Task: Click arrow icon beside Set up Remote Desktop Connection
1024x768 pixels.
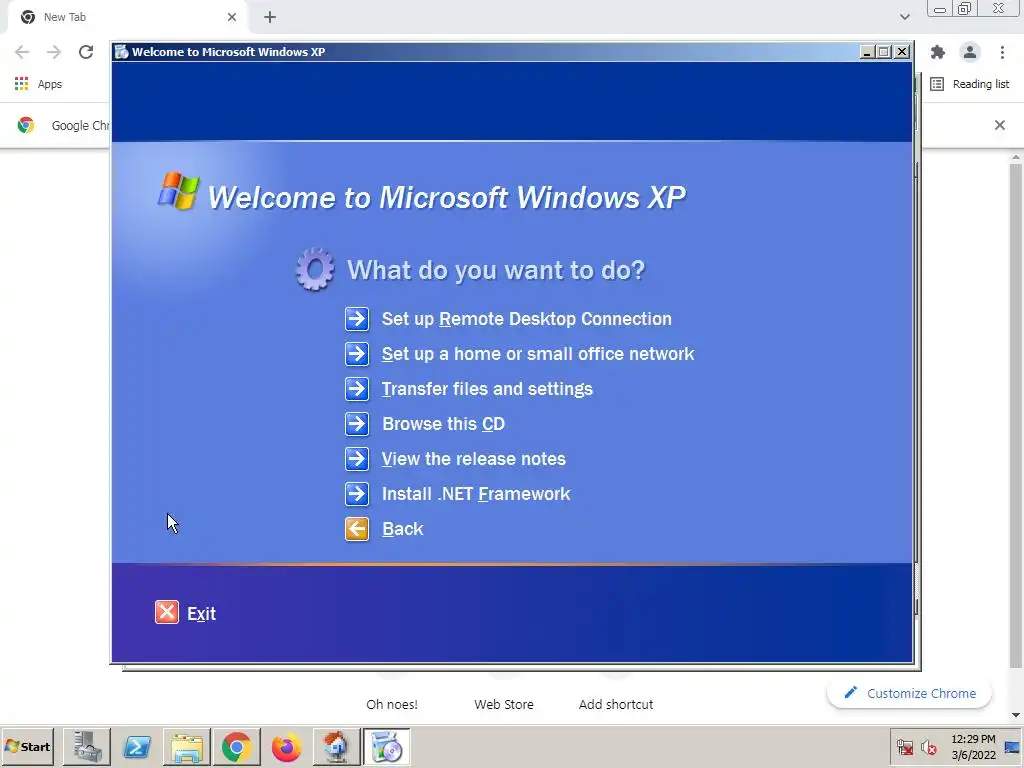Action: pyautogui.click(x=357, y=319)
